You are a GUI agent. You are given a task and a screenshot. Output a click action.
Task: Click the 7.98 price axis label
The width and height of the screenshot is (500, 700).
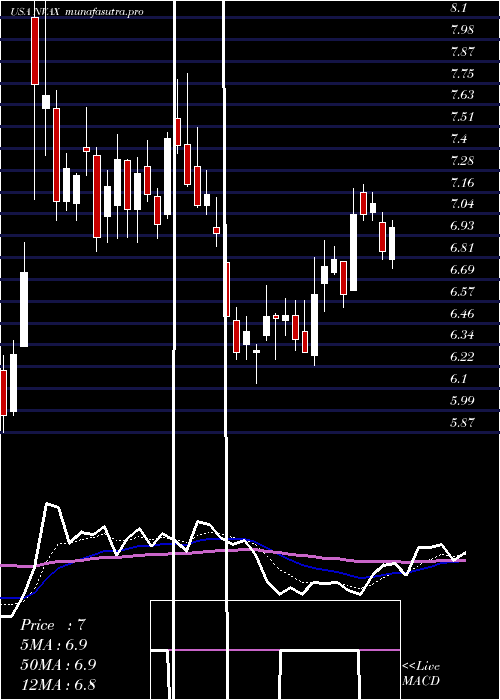462,30
